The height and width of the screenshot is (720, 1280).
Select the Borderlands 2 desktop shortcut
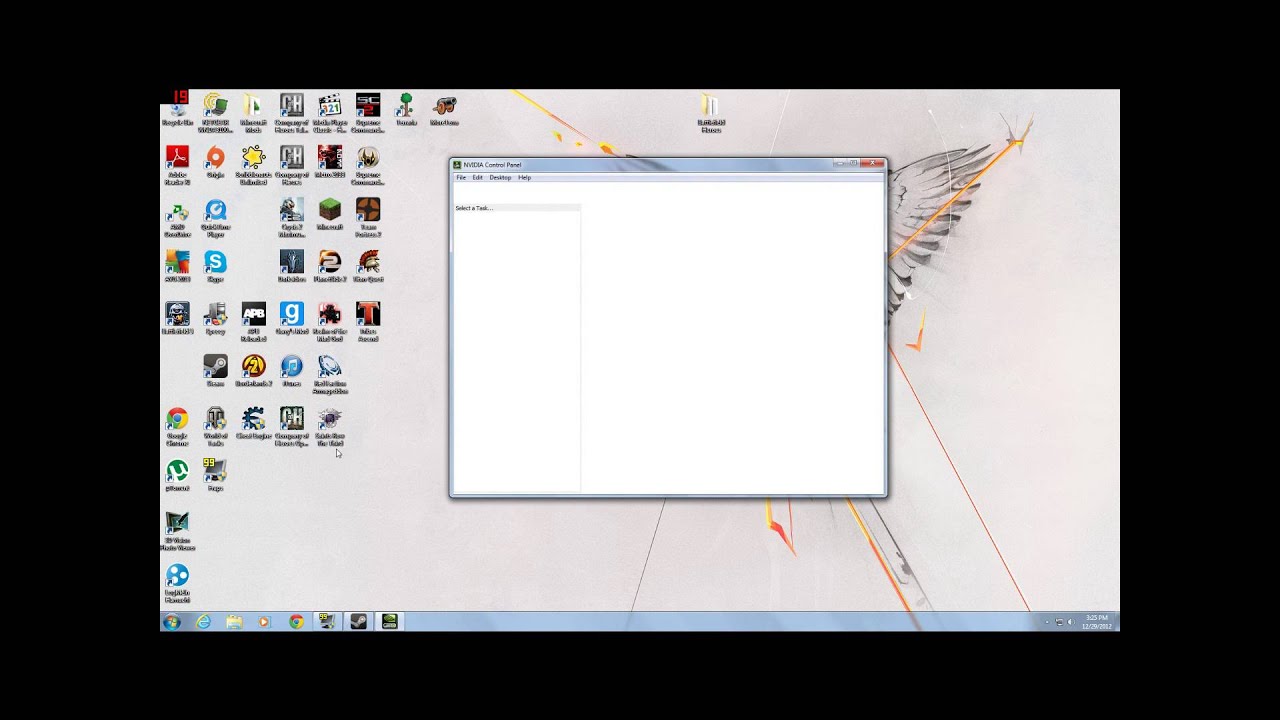[253, 370]
